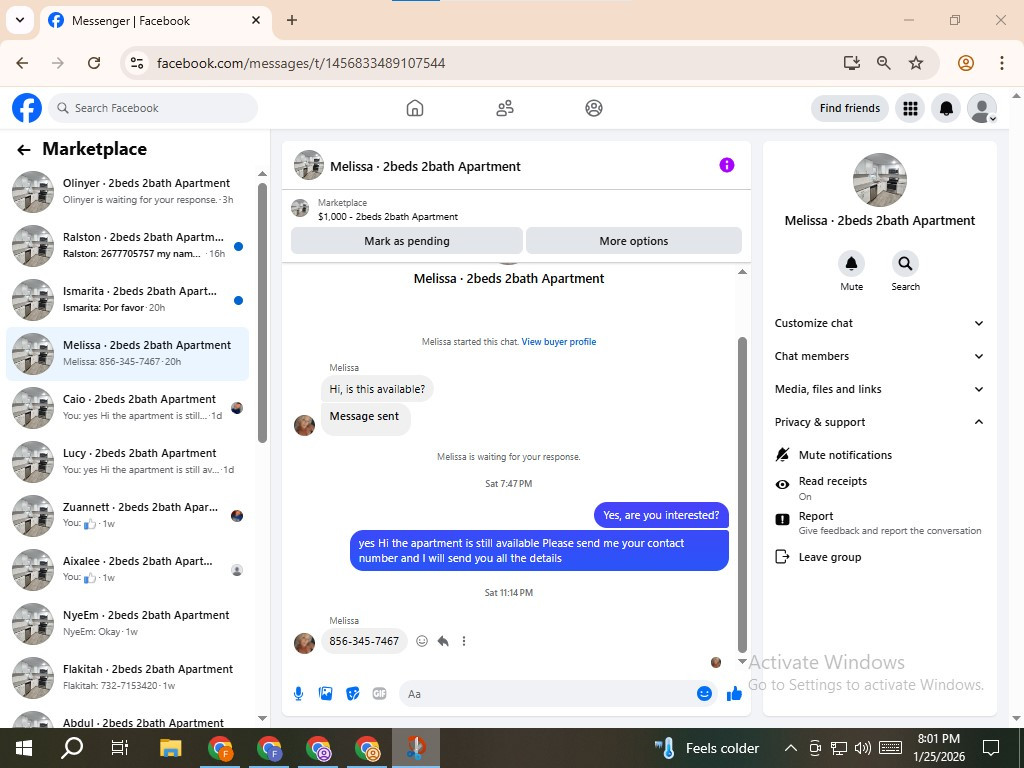
Task: Expand Chat members section
Action: click(878, 356)
